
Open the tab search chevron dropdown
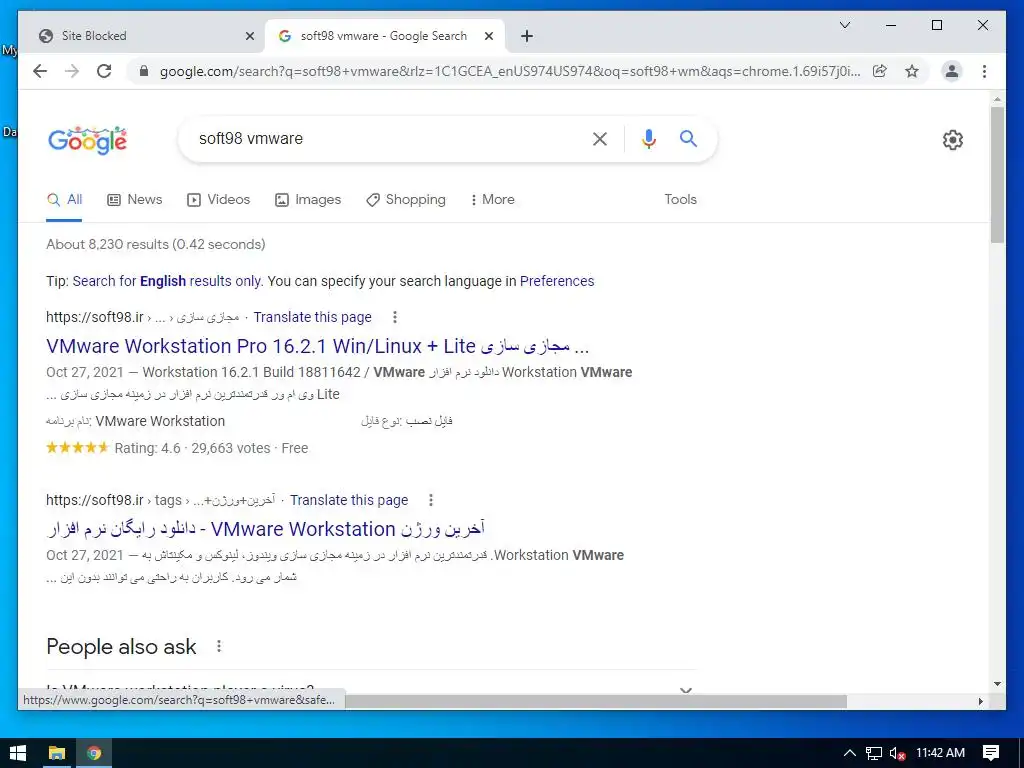[x=844, y=25]
